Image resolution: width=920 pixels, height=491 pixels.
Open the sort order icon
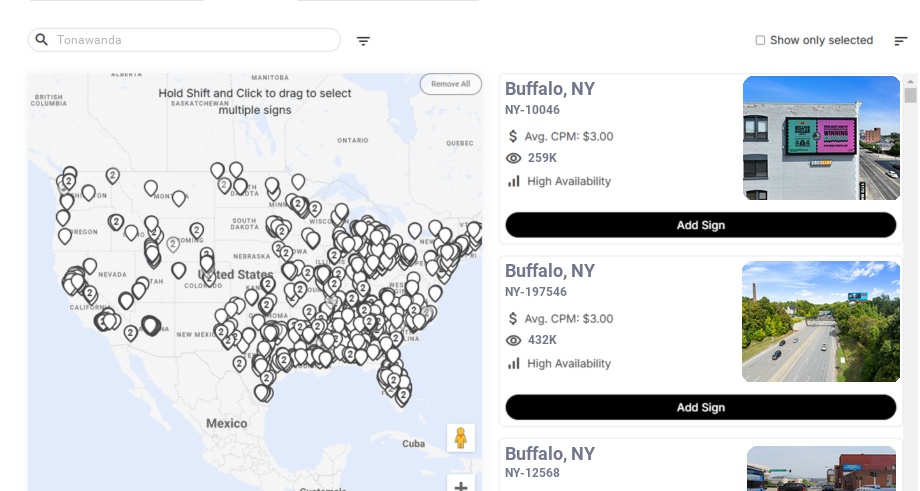pos(901,41)
